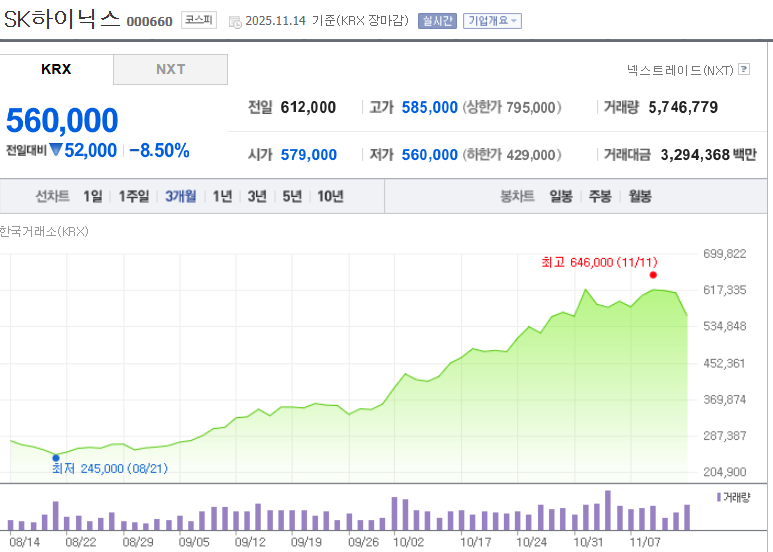Image resolution: width=773 pixels, height=552 pixels.
Task: Click the 534,848 y-axis label
Action: (724, 326)
